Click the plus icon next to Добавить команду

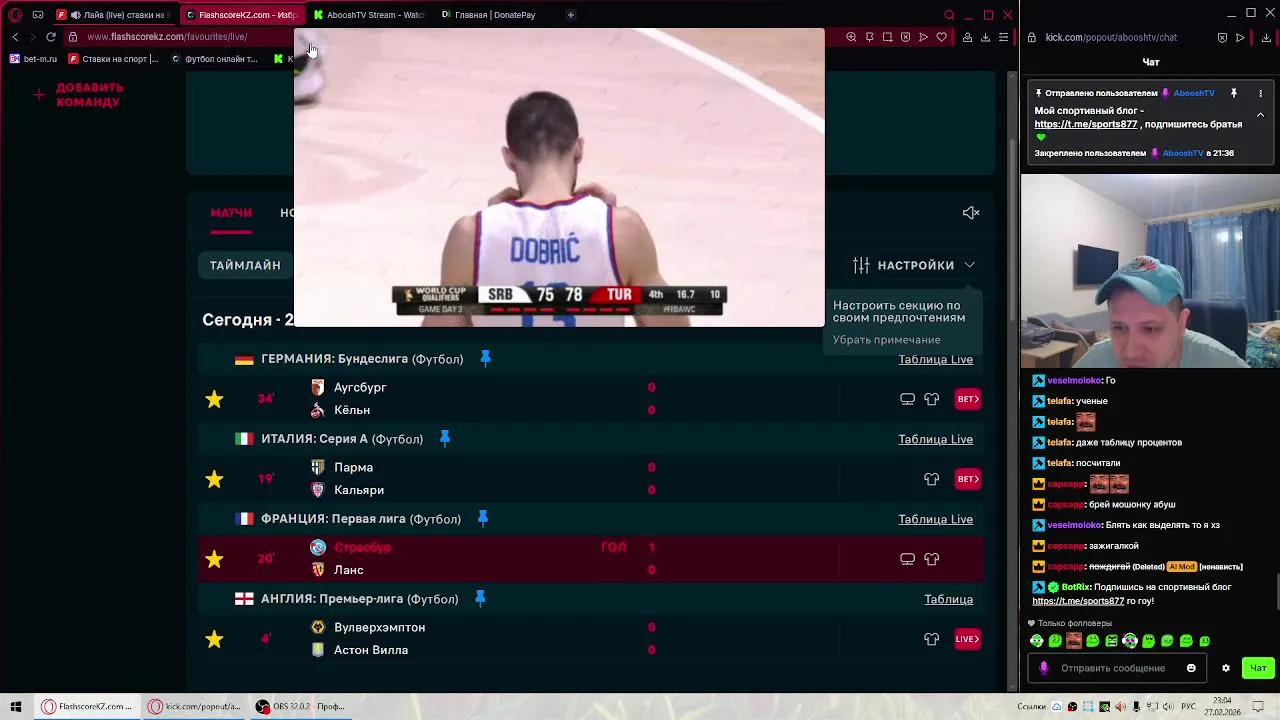pyautogui.click(x=39, y=95)
